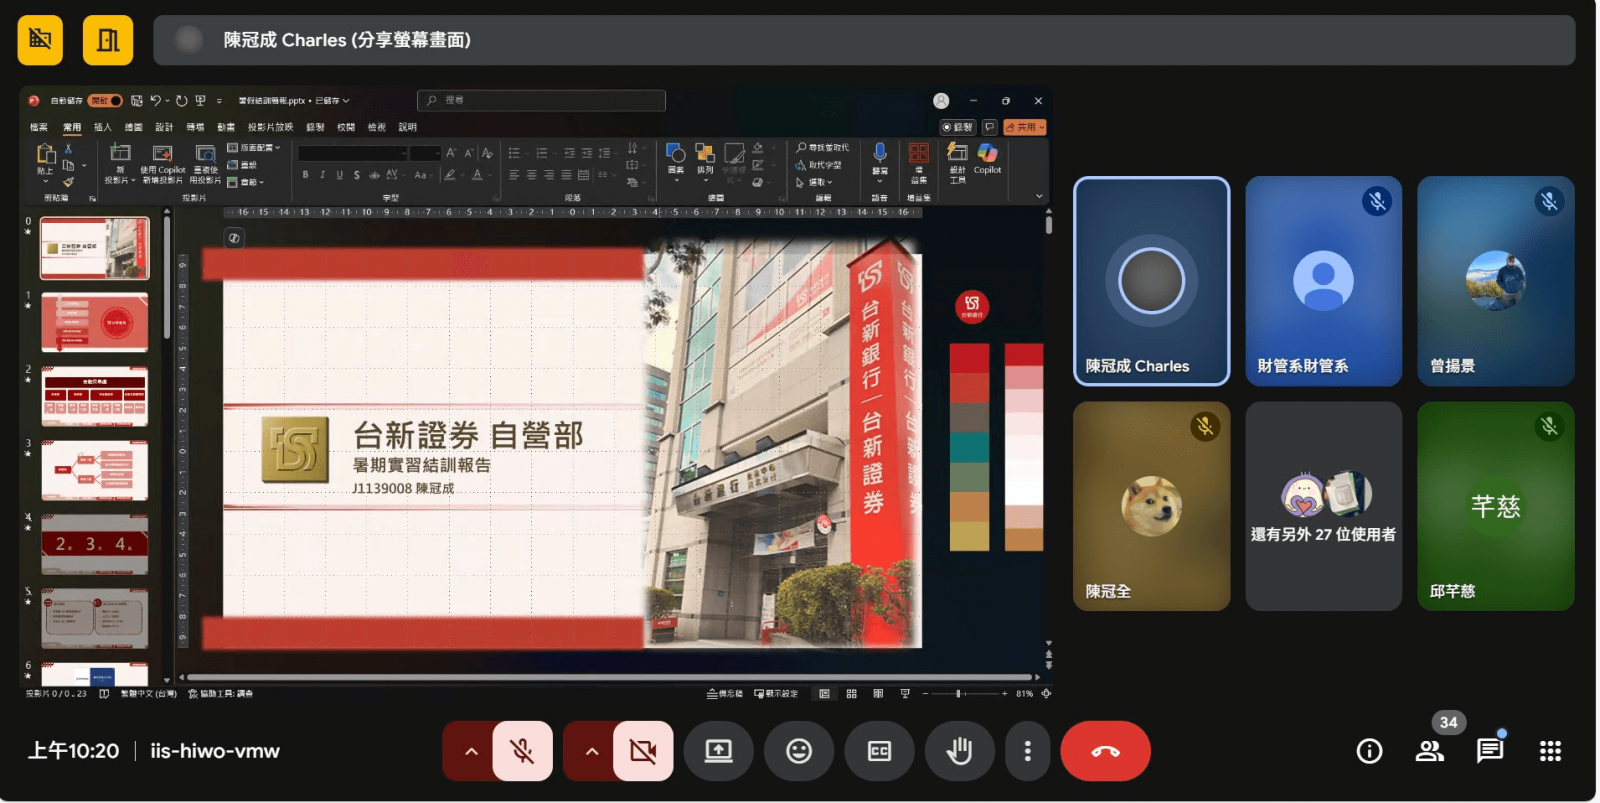Image resolution: width=1600 pixels, height=803 pixels.
Task: Click the Undo arrow in PowerPoint
Action: point(155,101)
